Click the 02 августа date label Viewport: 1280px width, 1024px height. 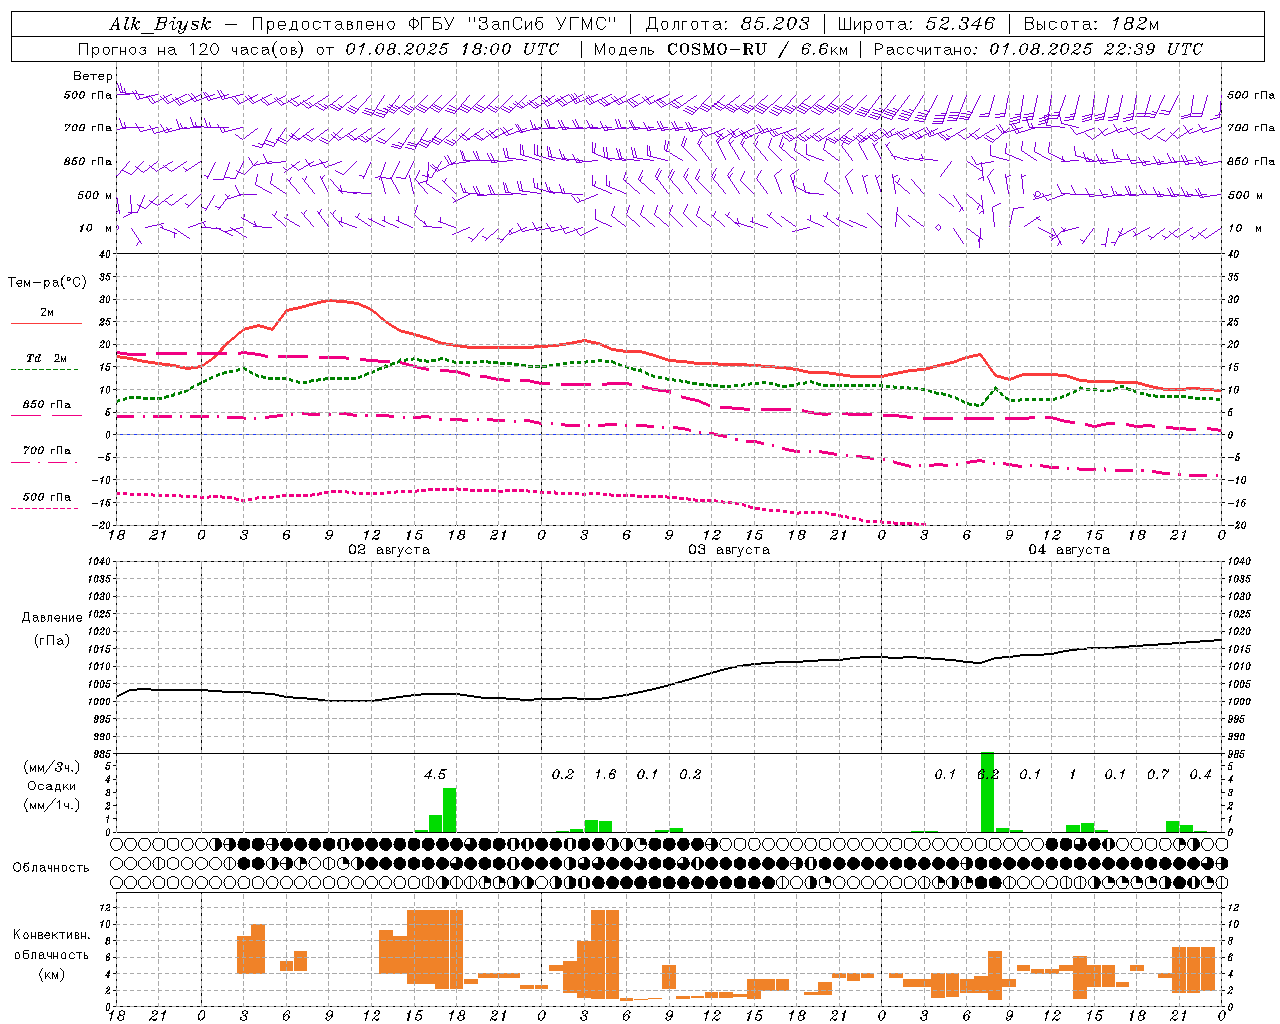click(x=389, y=550)
